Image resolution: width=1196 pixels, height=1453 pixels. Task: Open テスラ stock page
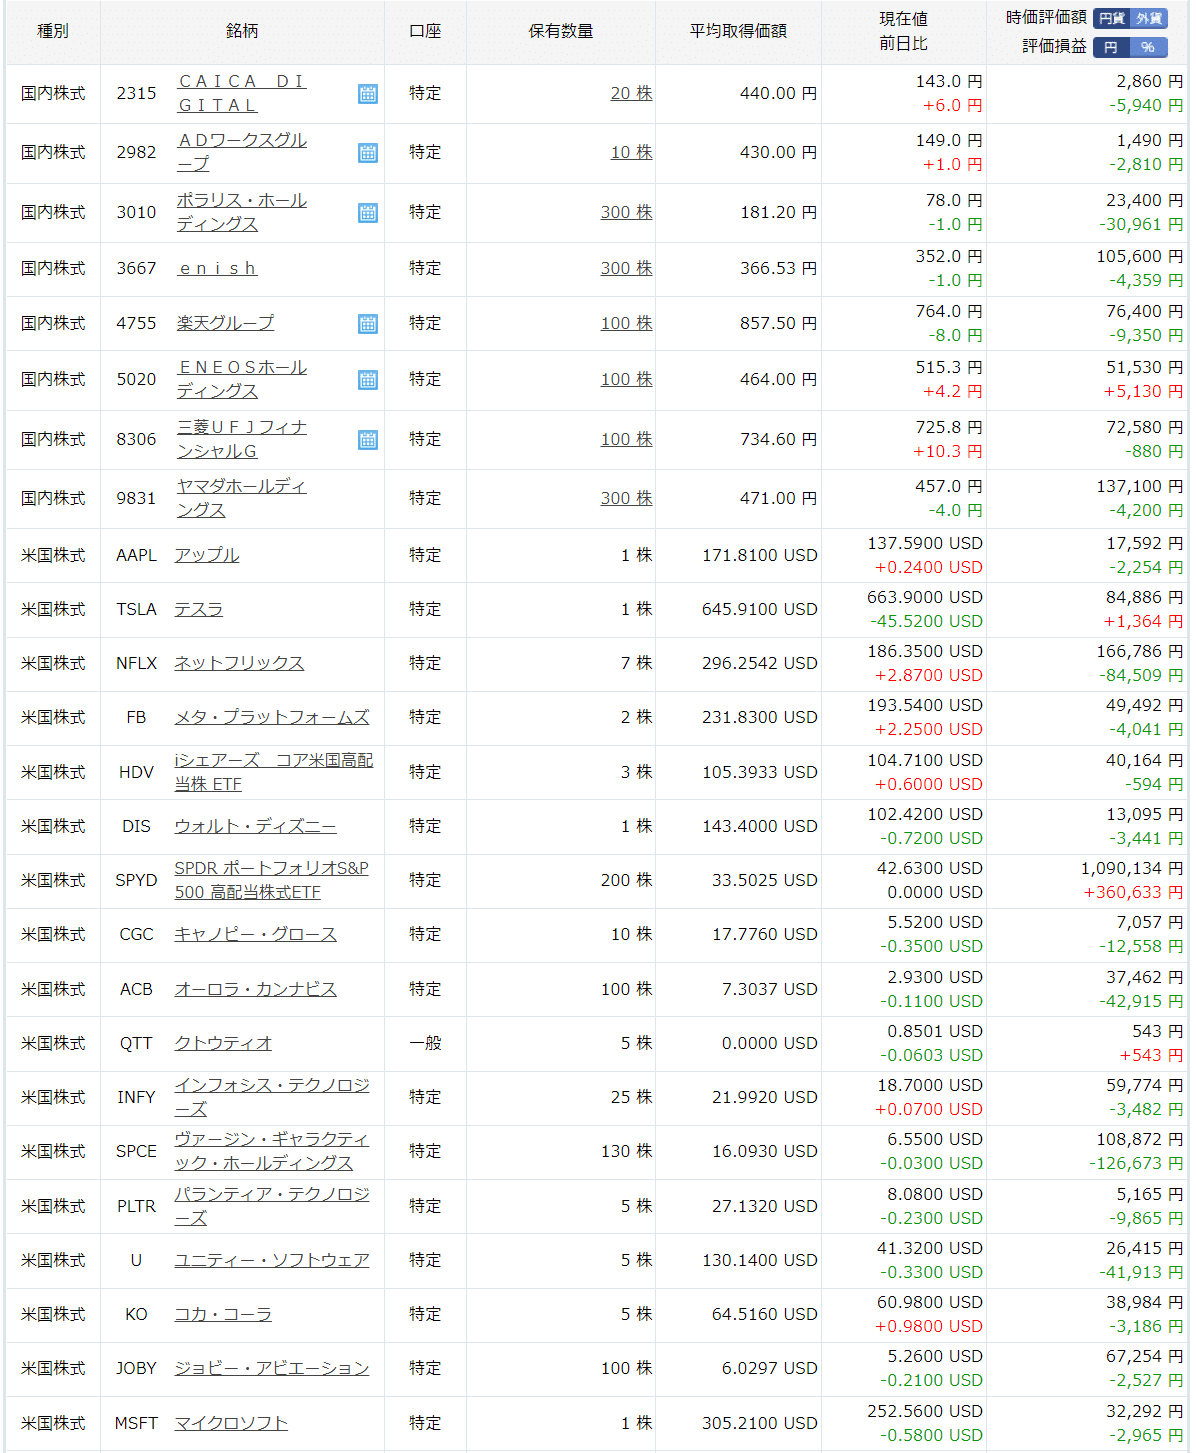pyautogui.click(x=199, y=609)
